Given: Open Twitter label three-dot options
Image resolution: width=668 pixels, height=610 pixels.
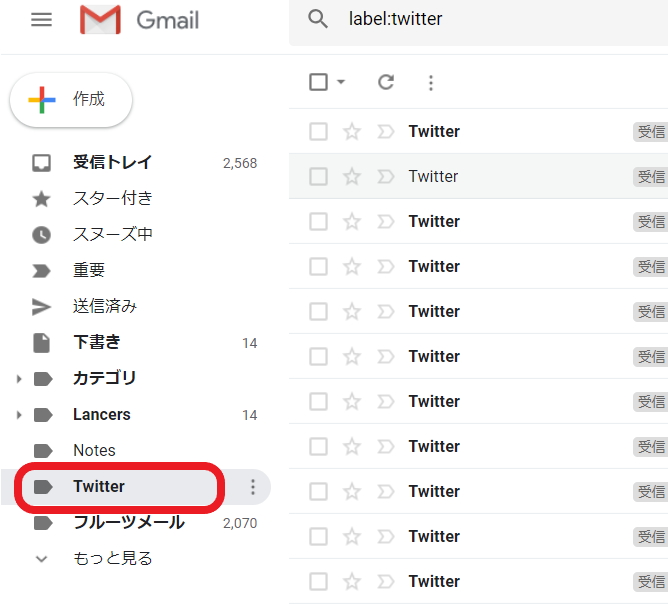Looking at the screenshot, I should [x=253, y=487].
